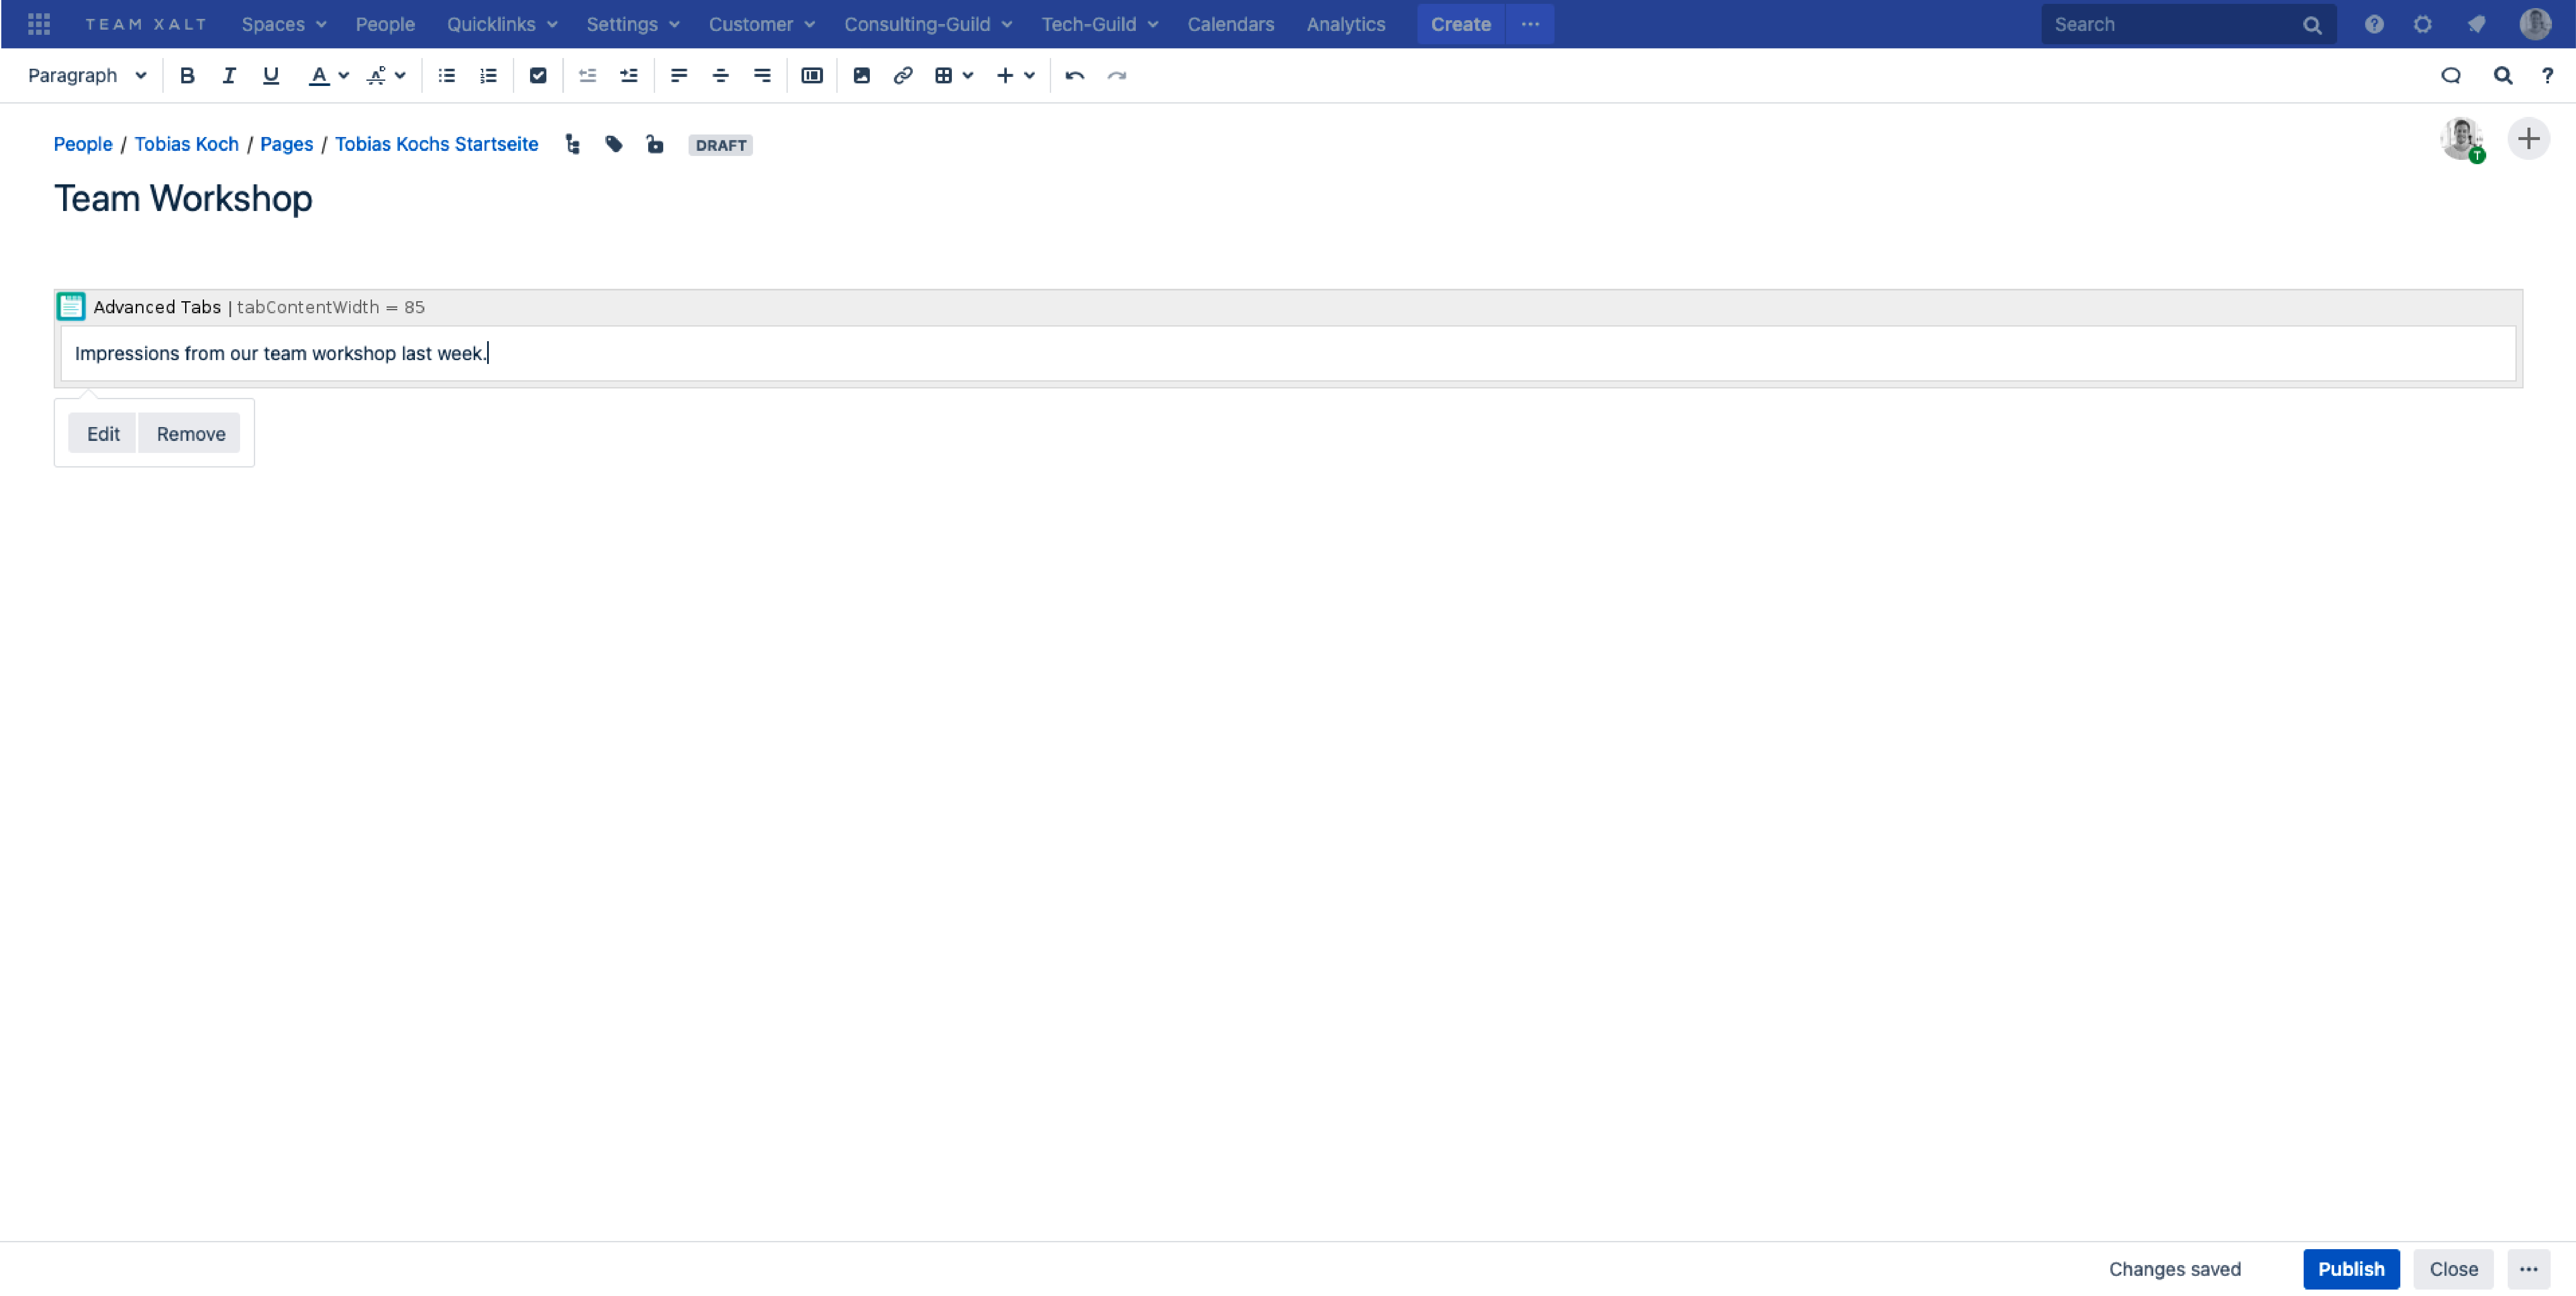Open page location hierarchy icon

573,144
